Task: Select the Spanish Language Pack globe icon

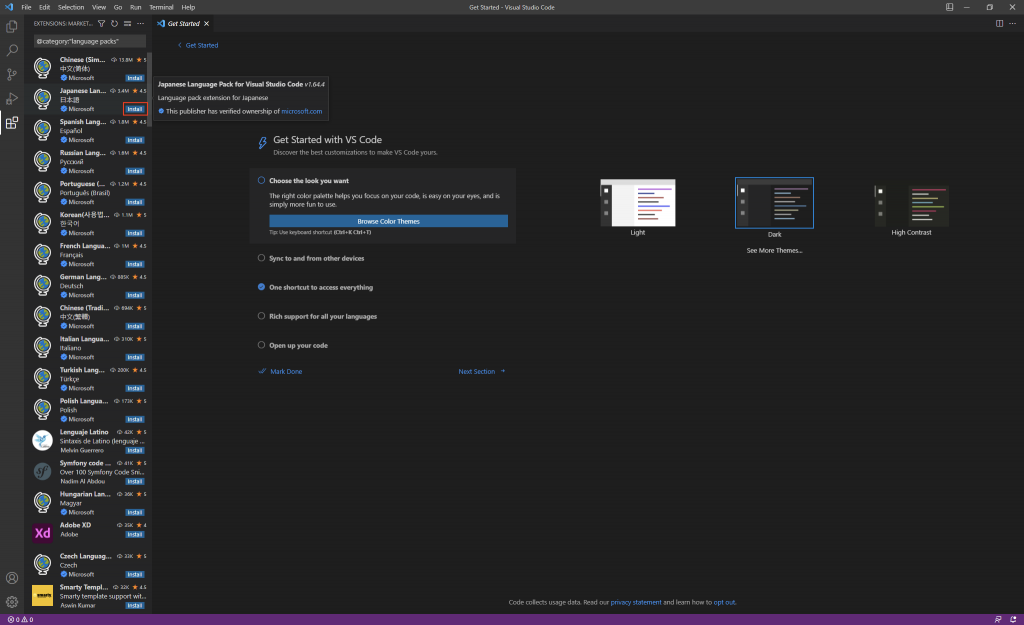Action: pyautogui.click(x=42, y=130)
